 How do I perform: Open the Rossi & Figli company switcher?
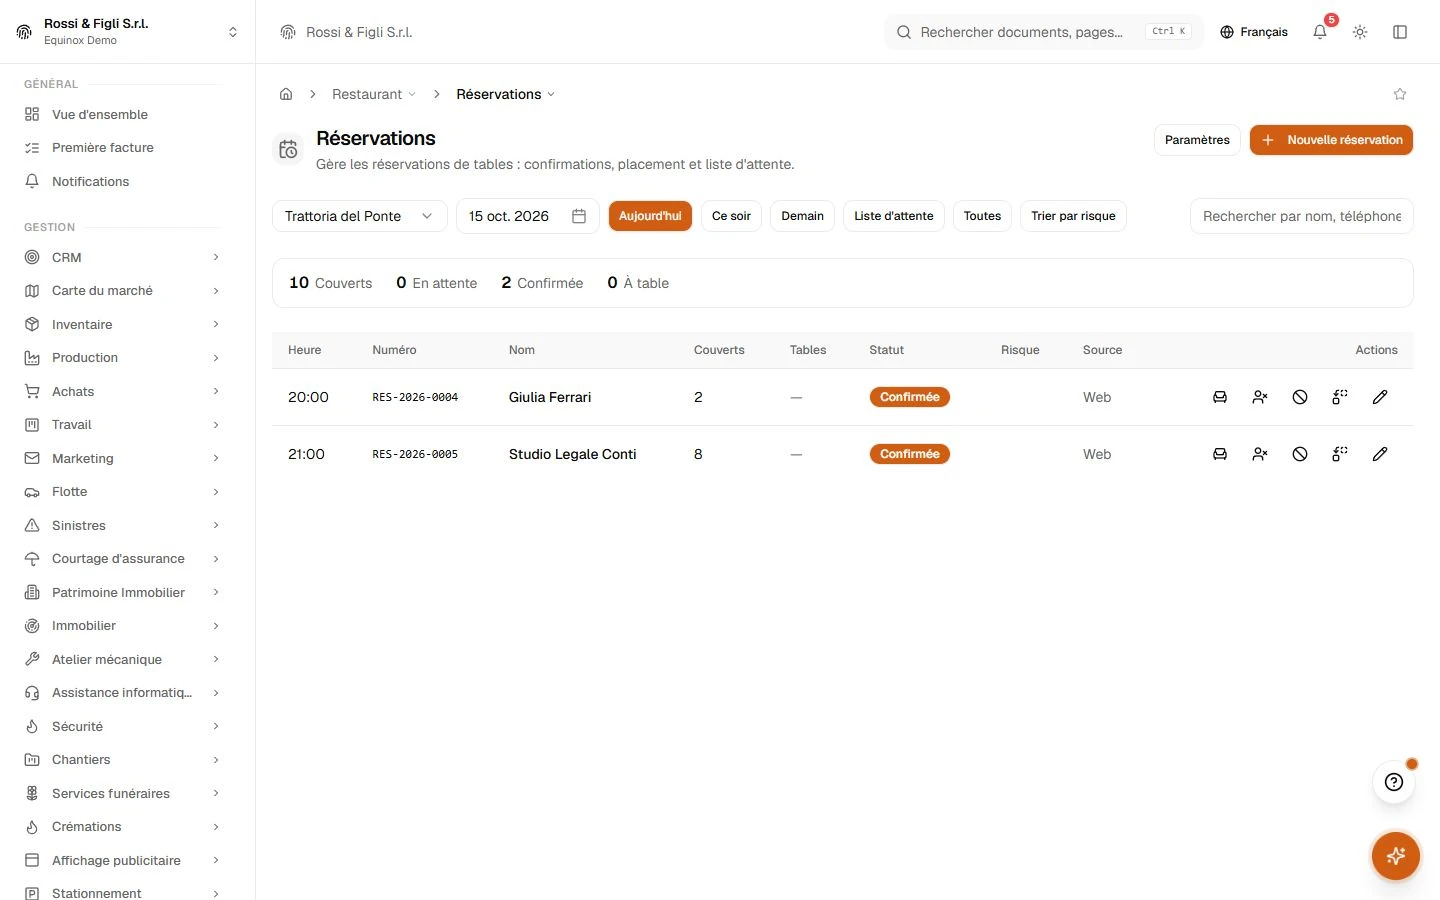click(128, 32)
